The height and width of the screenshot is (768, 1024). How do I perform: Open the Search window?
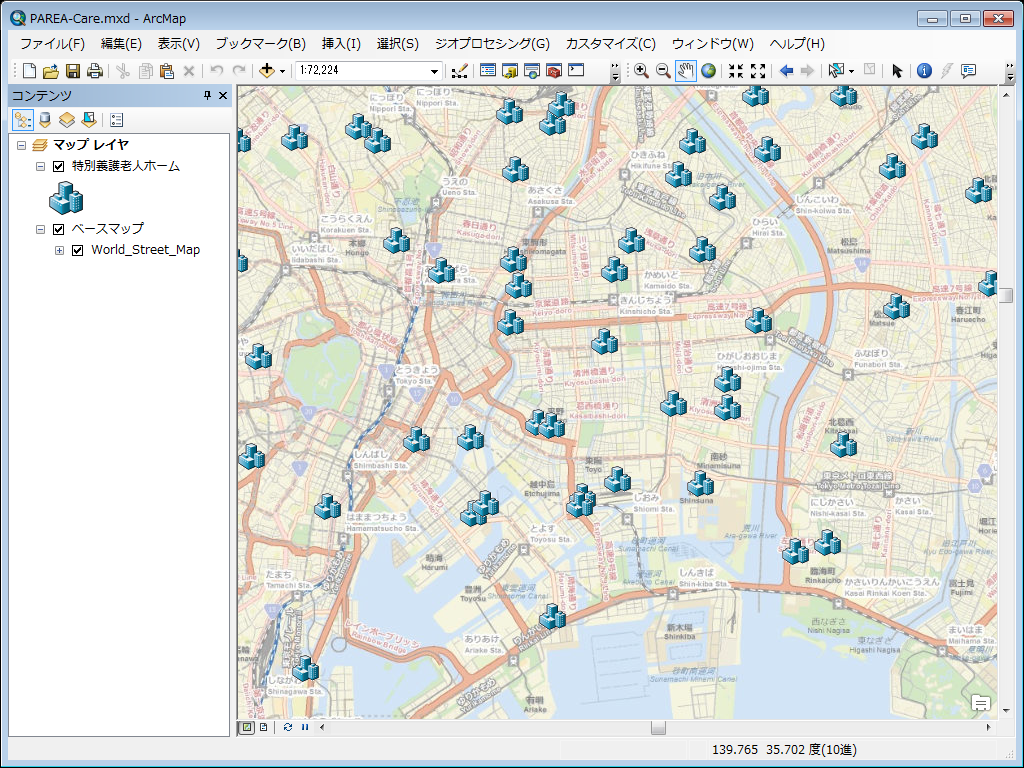[532, 71]
